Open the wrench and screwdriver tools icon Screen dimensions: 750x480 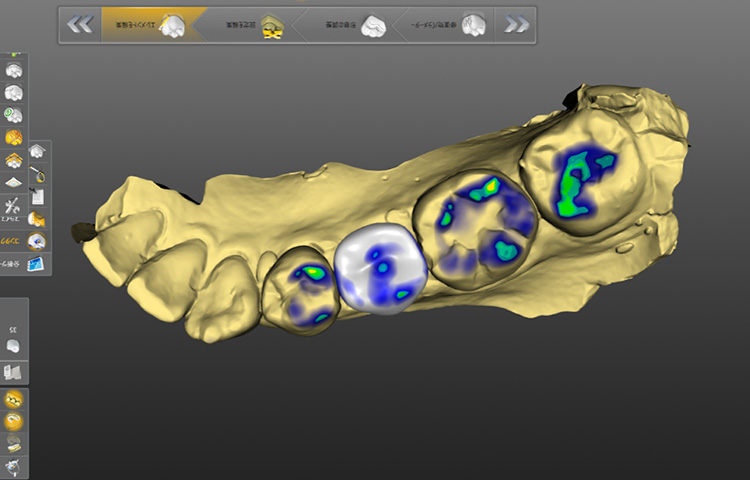click(14, 205)
